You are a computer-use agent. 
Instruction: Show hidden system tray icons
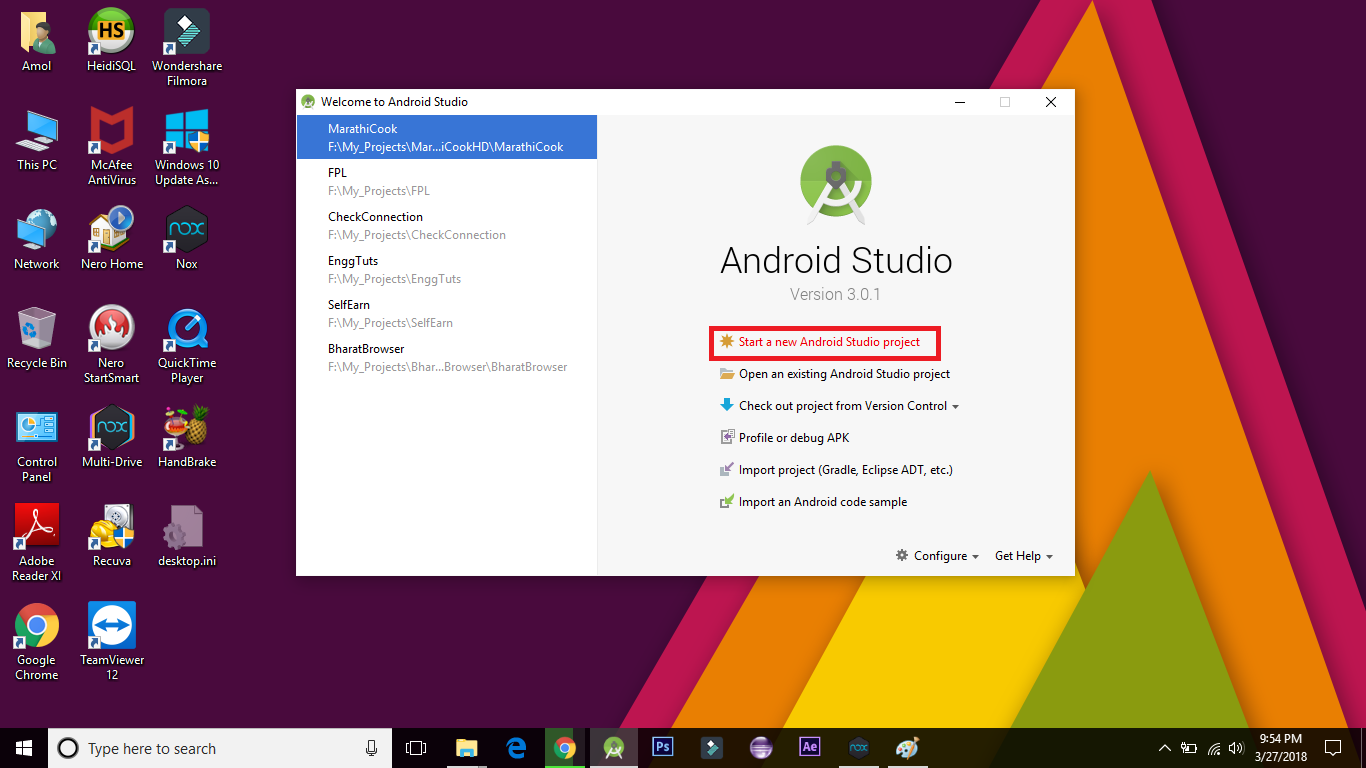1165,748
